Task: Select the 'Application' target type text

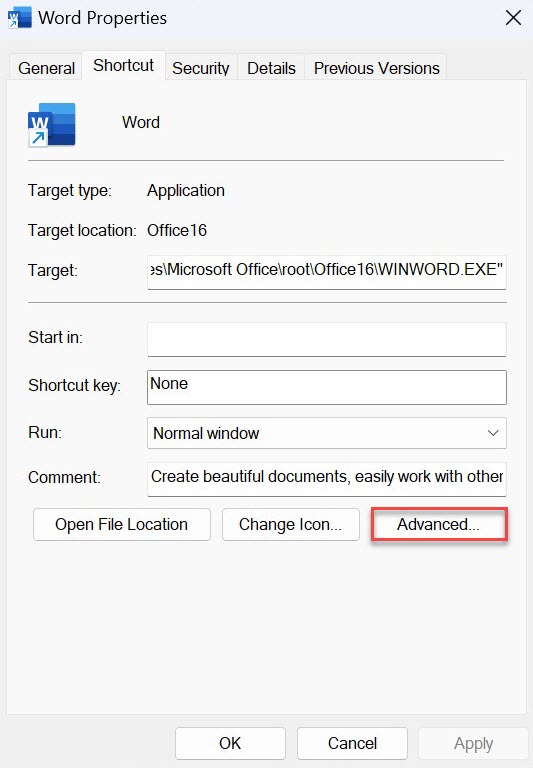Action: coord(186,190)
